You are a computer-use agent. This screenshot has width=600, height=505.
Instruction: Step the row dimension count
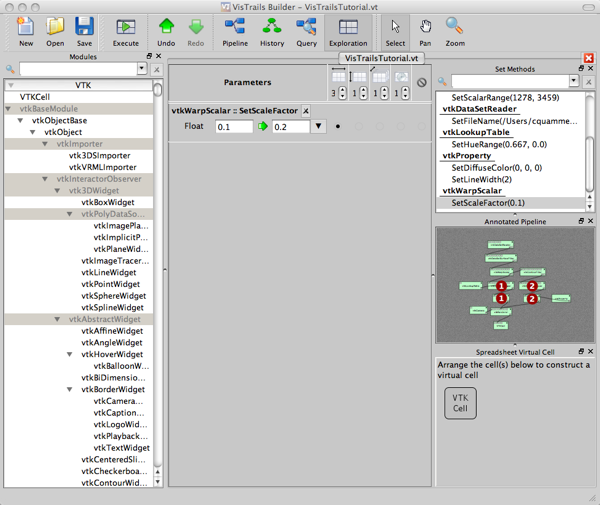[364, 93]
